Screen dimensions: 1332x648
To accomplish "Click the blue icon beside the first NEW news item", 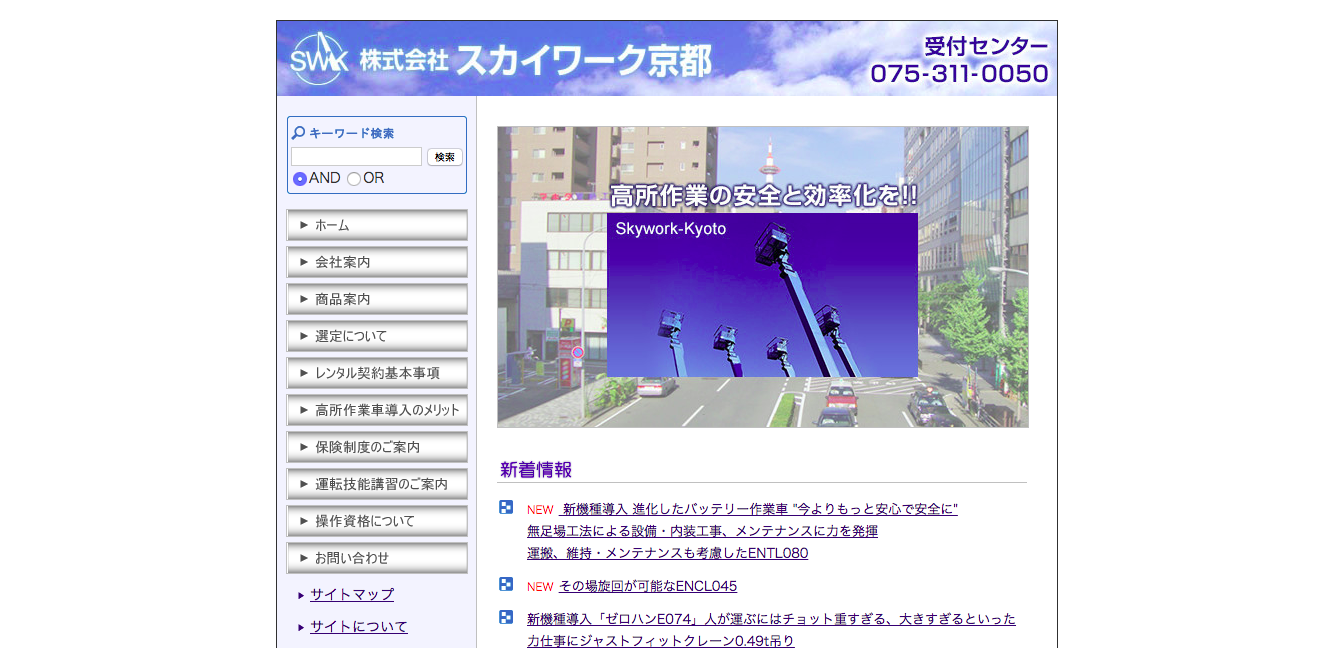I will 505,508.
